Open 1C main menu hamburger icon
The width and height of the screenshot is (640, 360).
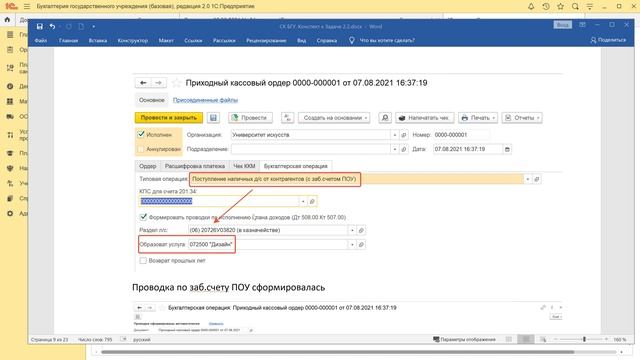(x=27, y=7)
